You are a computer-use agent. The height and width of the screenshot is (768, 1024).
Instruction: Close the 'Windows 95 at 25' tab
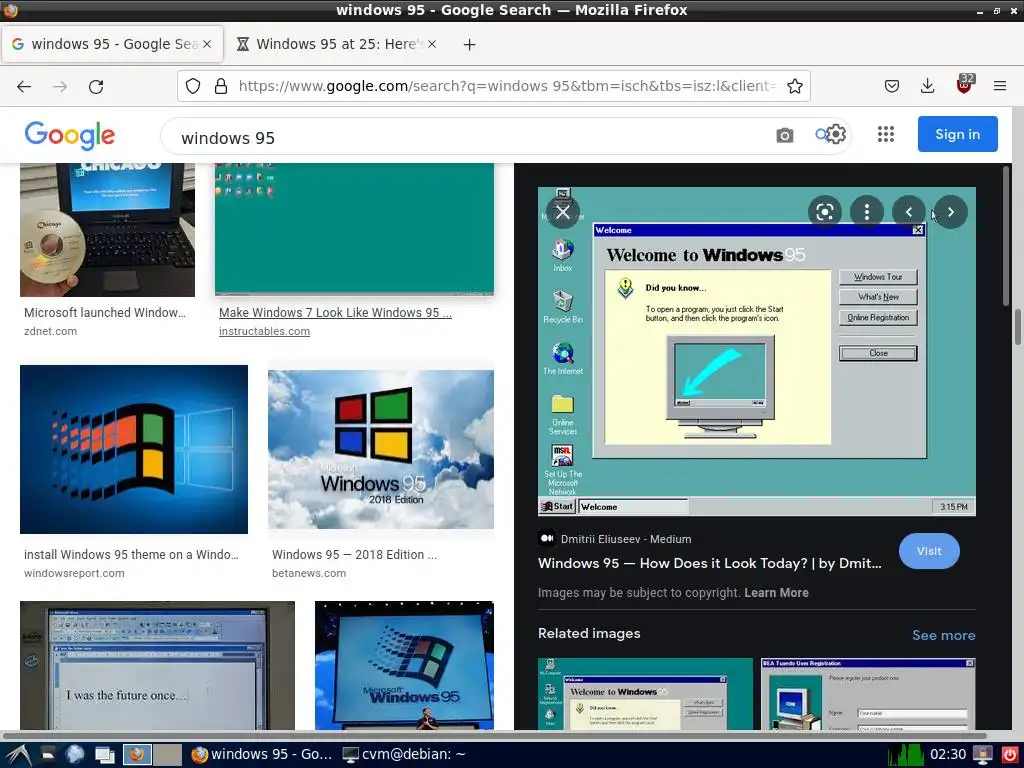pyautogui.click(x=432, y=44)
